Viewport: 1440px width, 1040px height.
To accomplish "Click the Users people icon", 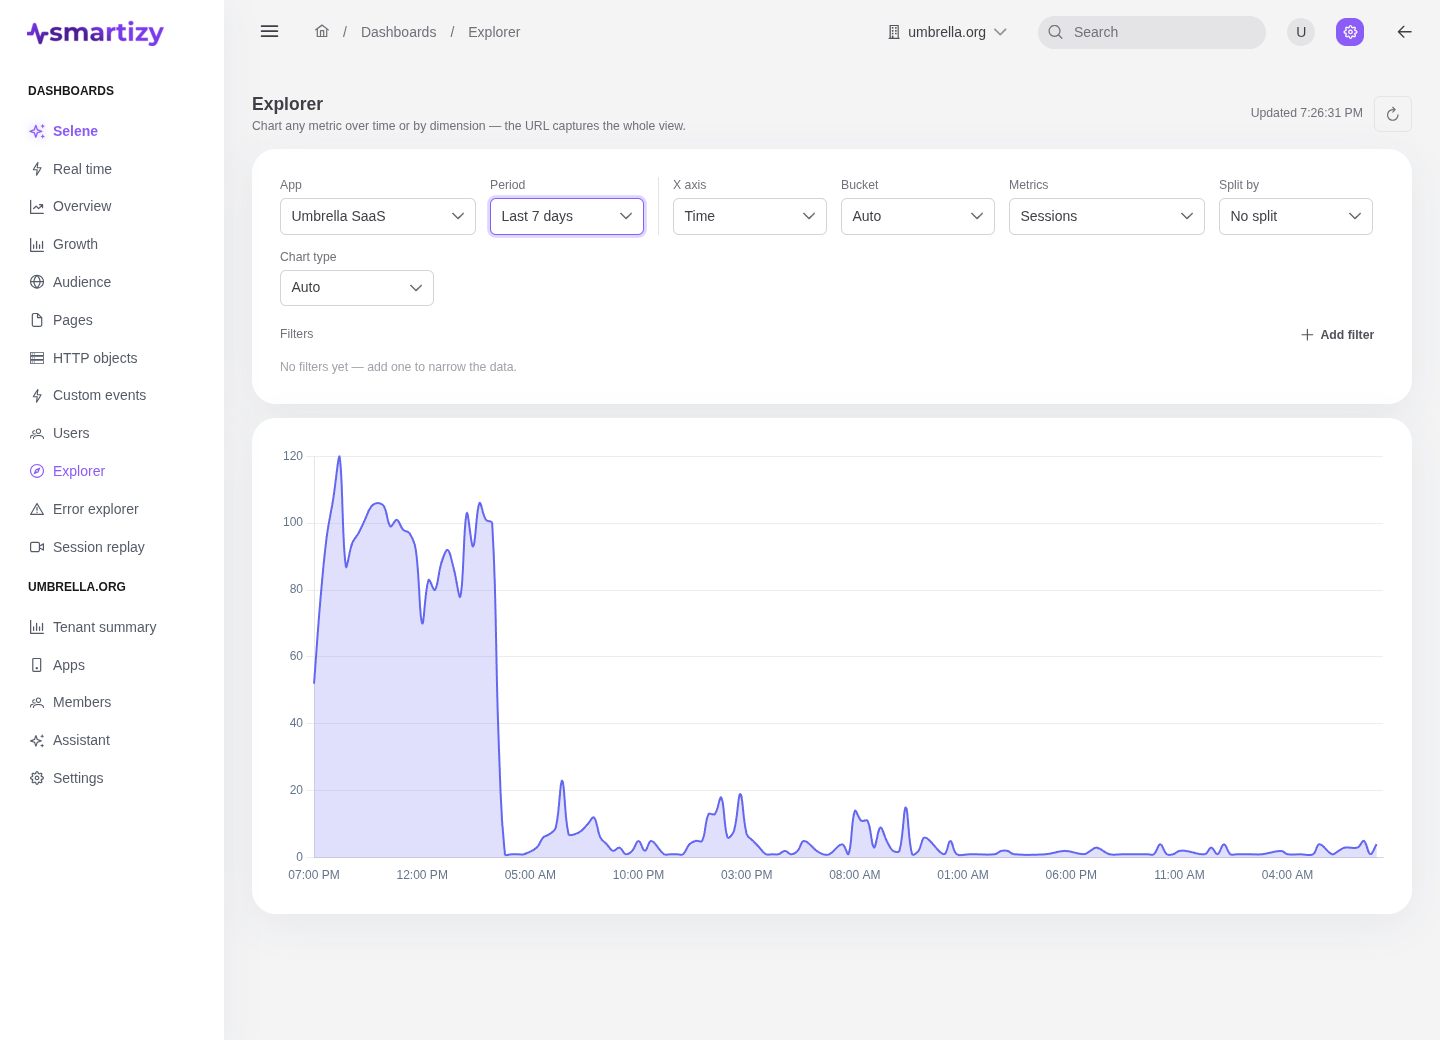I will [37, 434].
